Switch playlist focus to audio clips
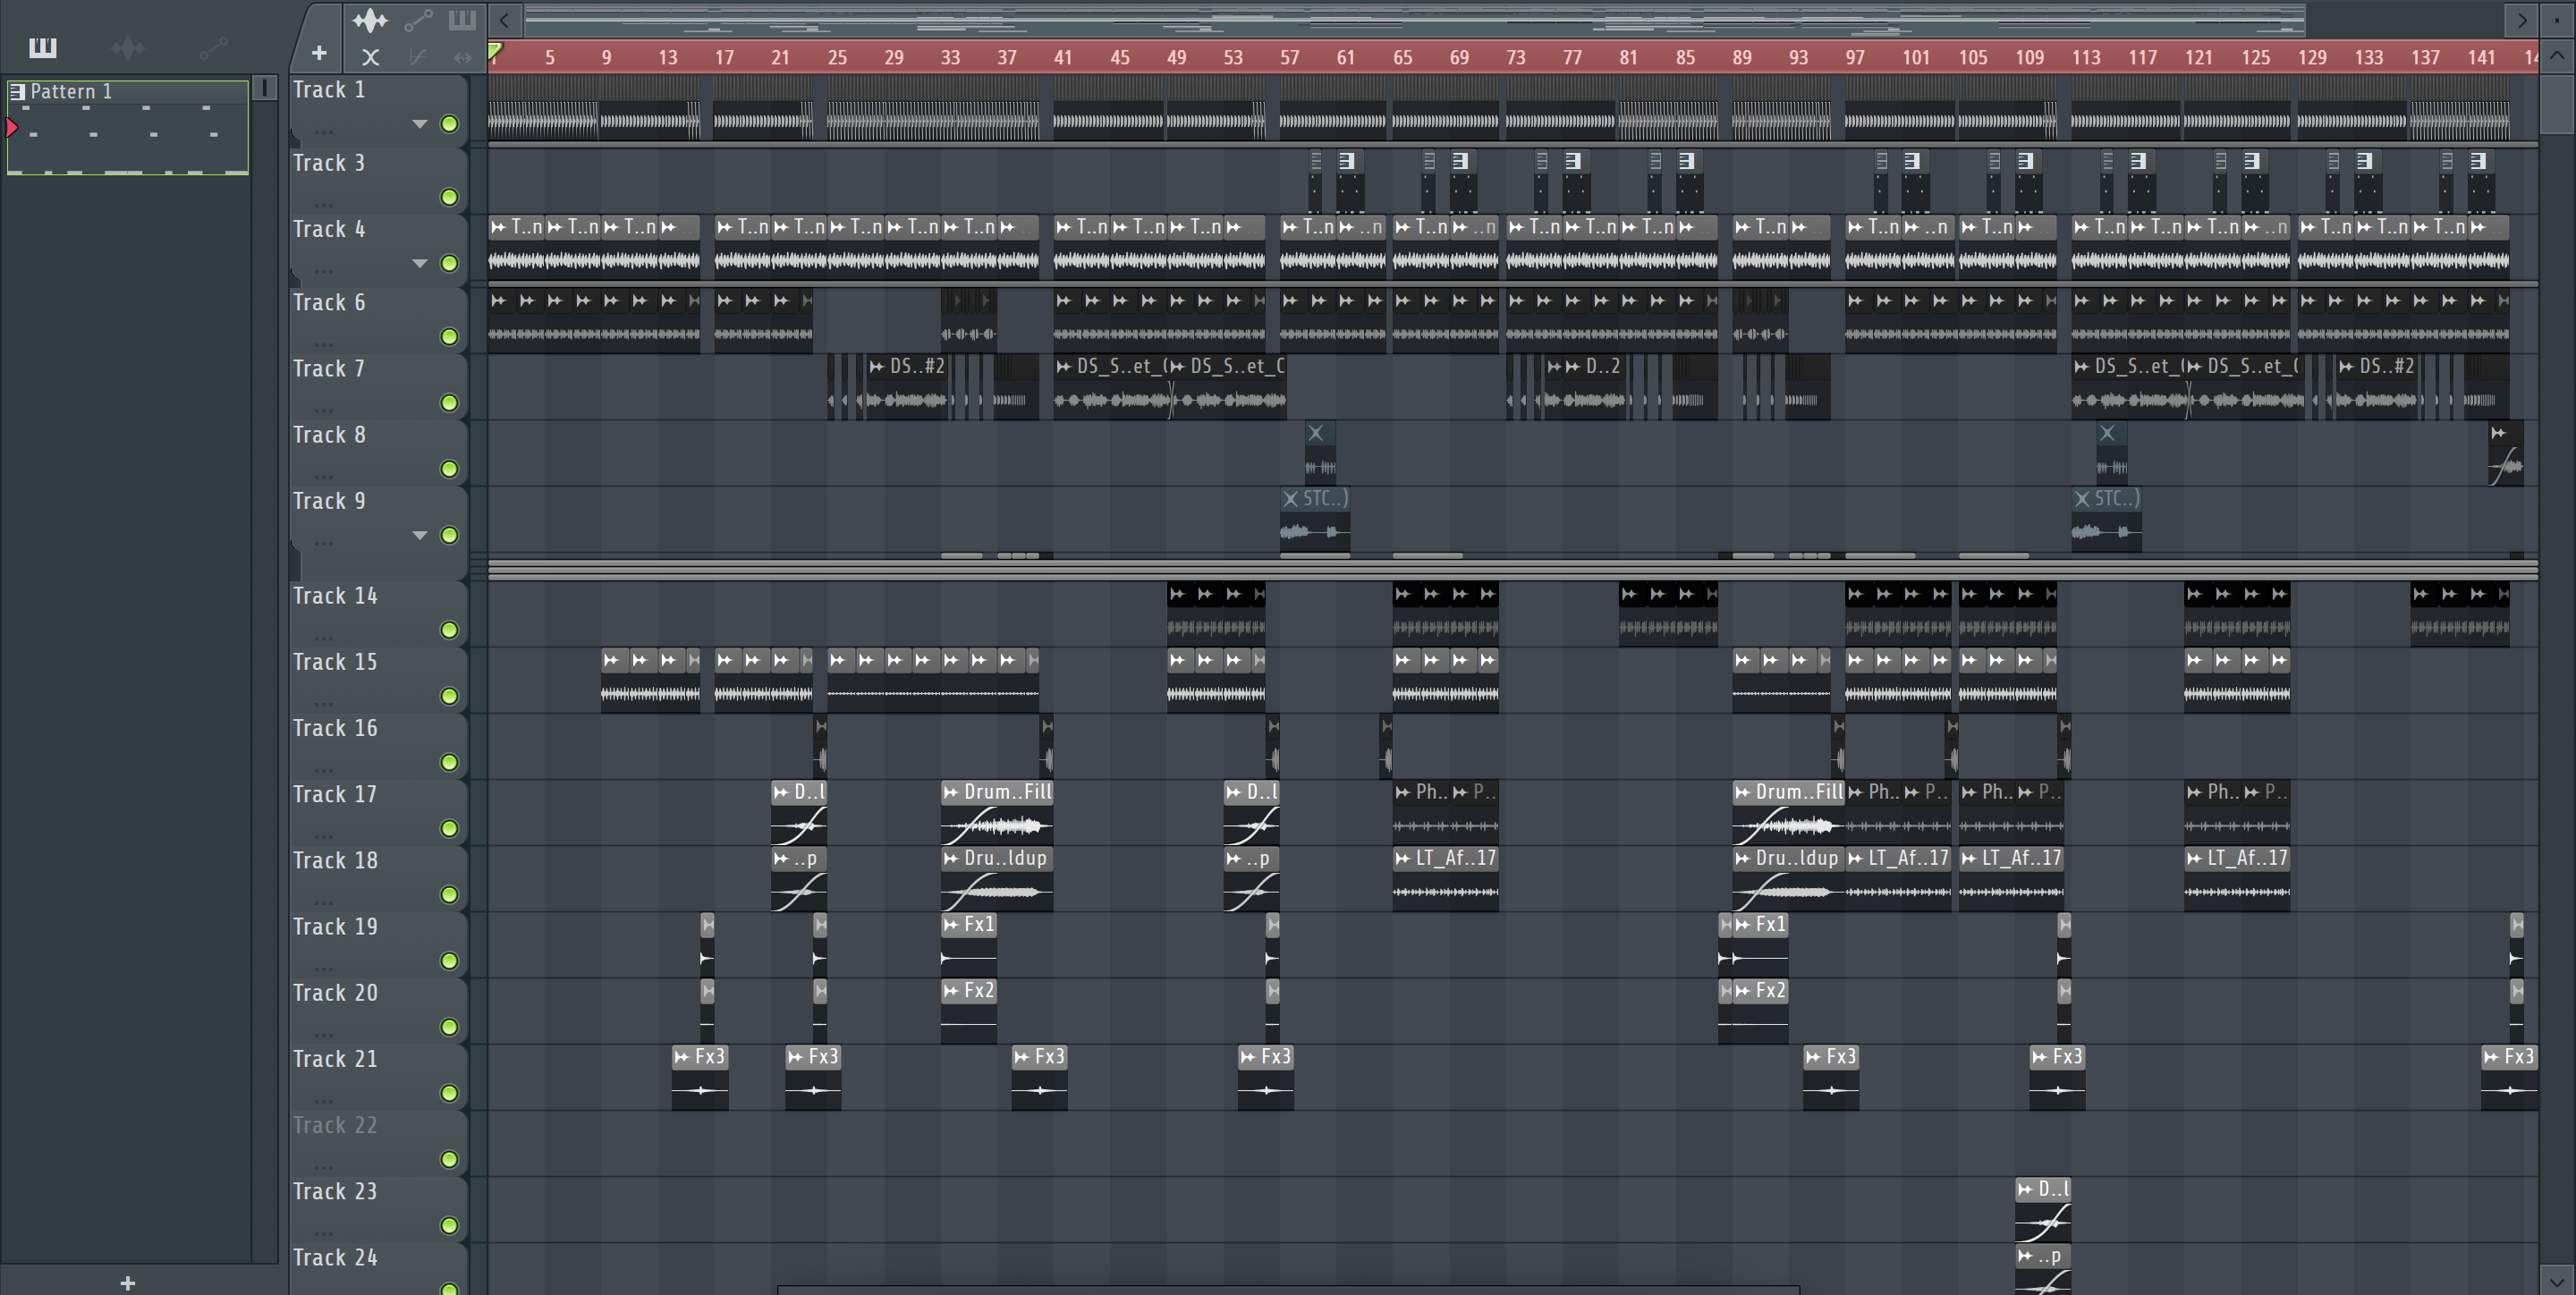Screen dimensions: 2576x1295 click(x=370, y=20)
